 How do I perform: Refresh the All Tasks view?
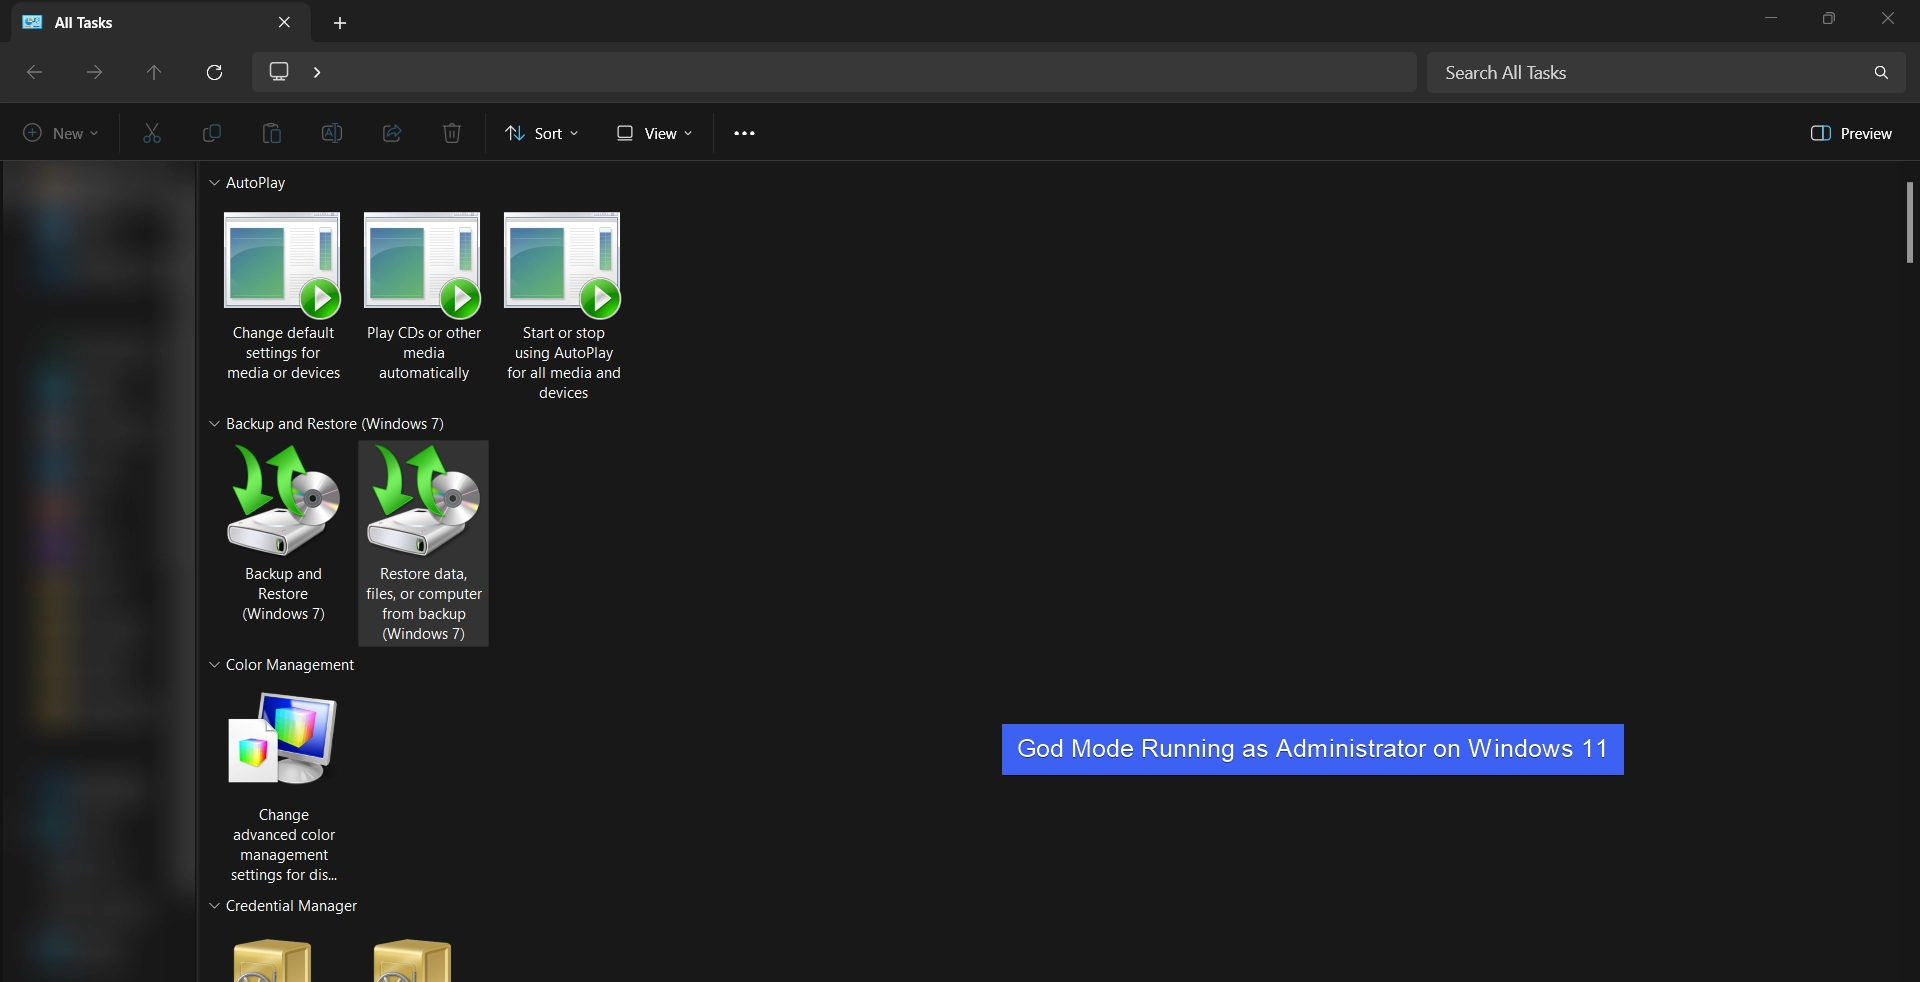tap(214, 72)
